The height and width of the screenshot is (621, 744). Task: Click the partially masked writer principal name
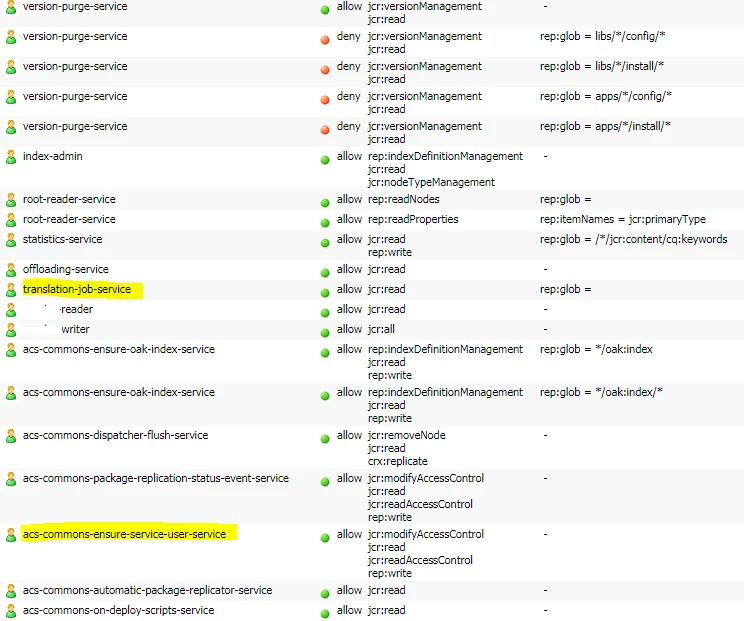pyautogui.click(x=75, y=329)
